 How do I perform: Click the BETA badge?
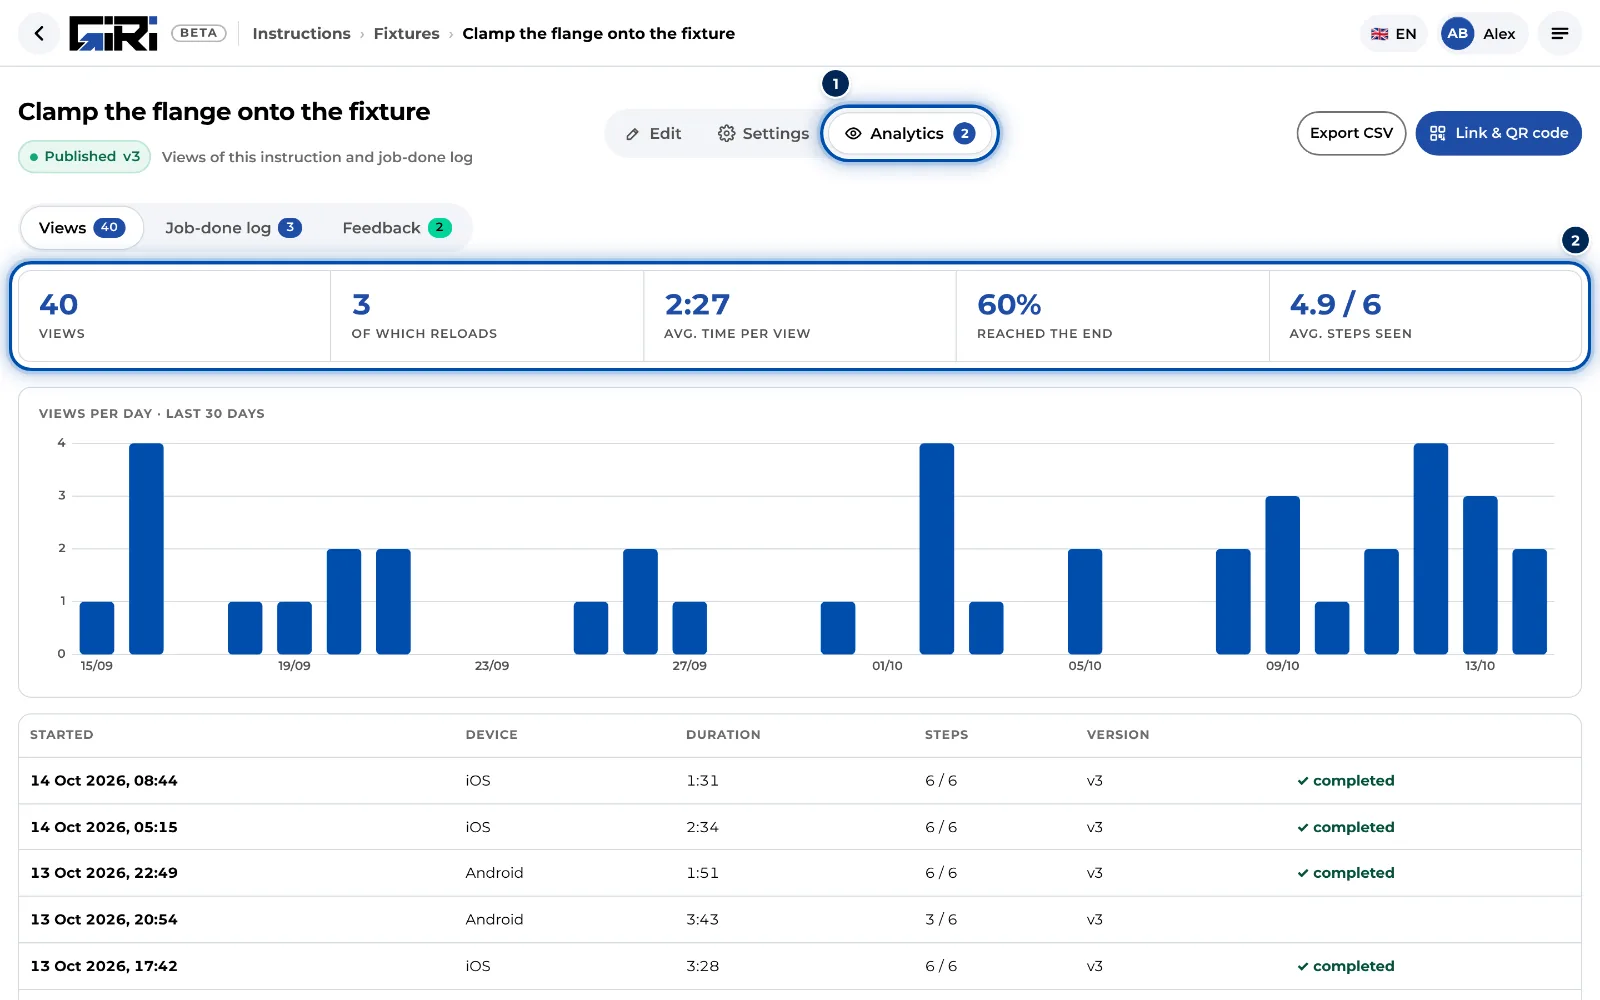[199, 33]
